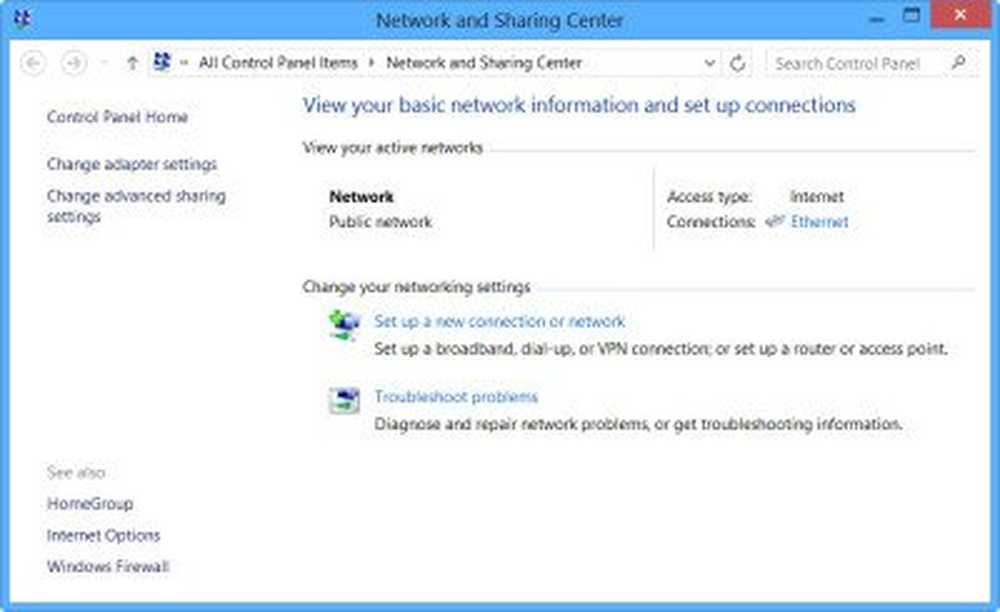This screenshot has height=612, width=1000.
Task: Click the Up one level arrow
Action: click(x=132, y=63)
